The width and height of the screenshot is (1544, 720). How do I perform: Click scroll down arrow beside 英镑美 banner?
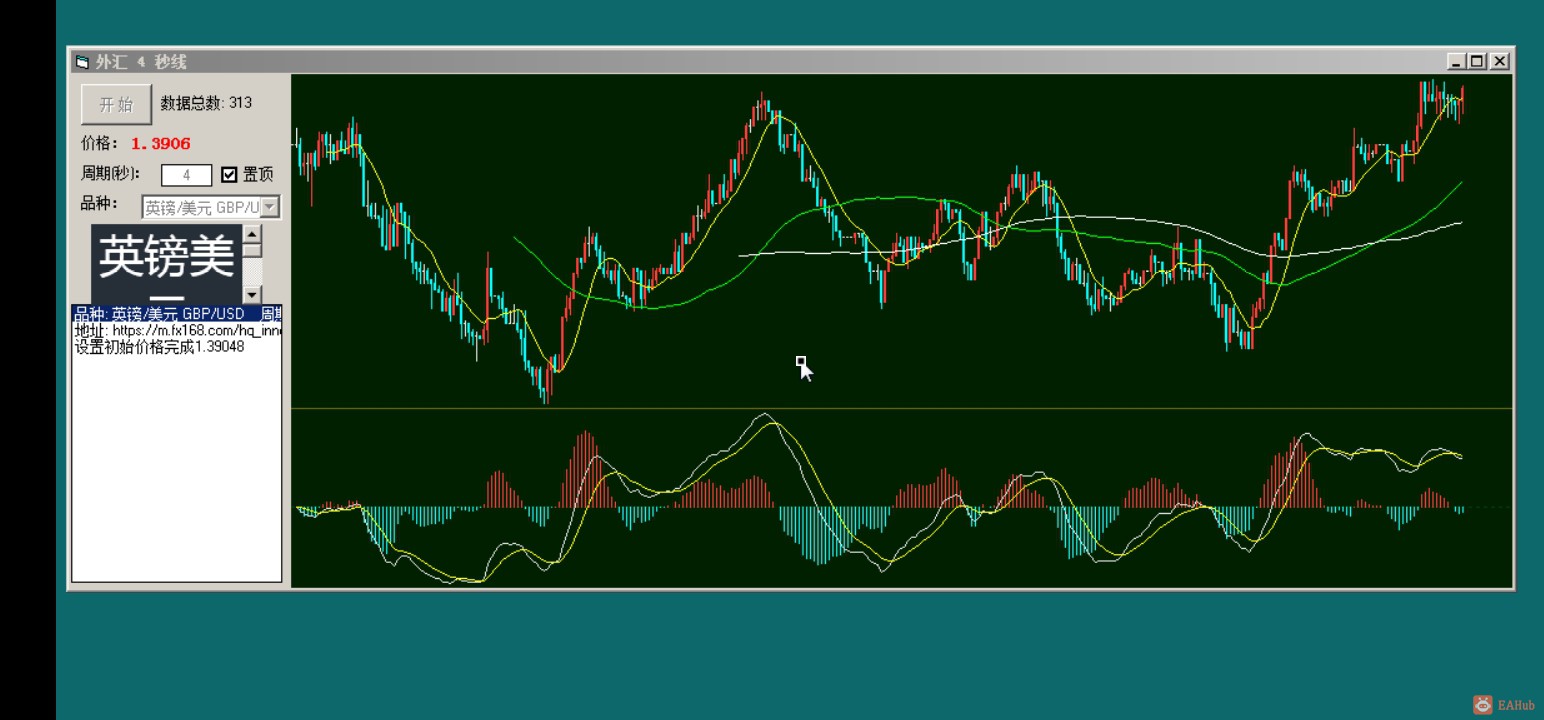pyautogui.click(x=252, y=294)
